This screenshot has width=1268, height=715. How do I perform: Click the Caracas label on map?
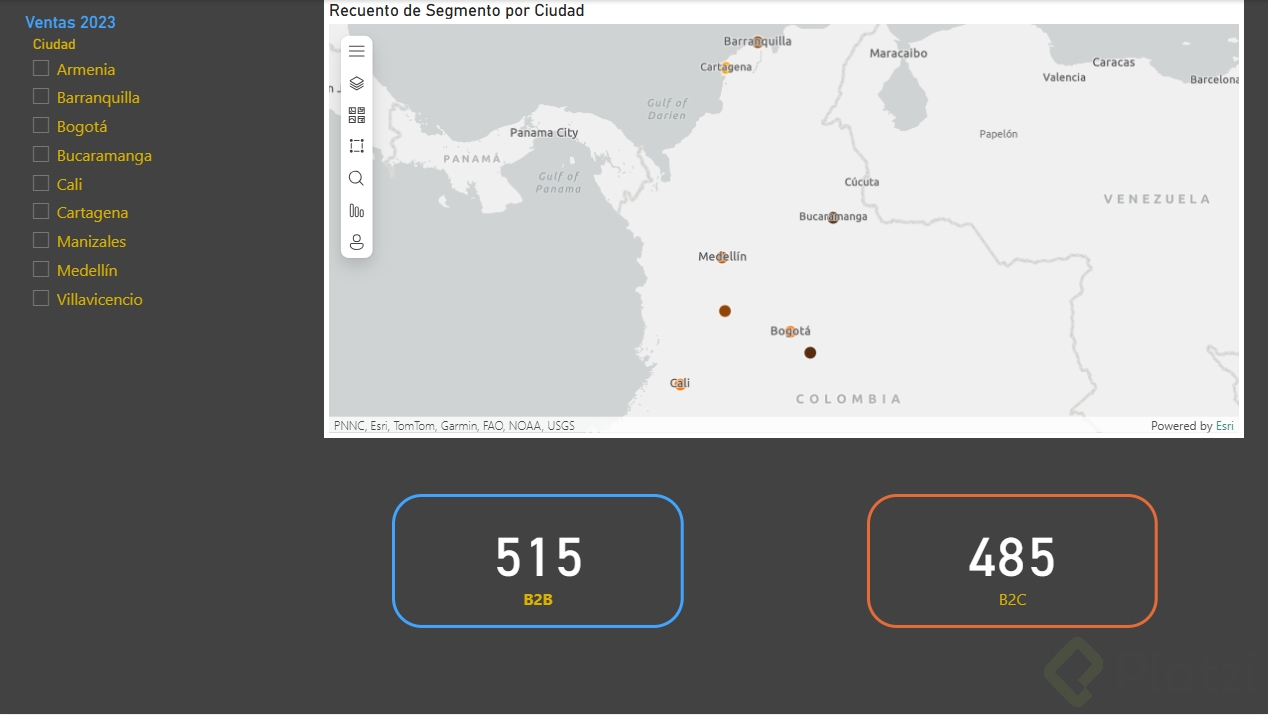point(1114,62)
